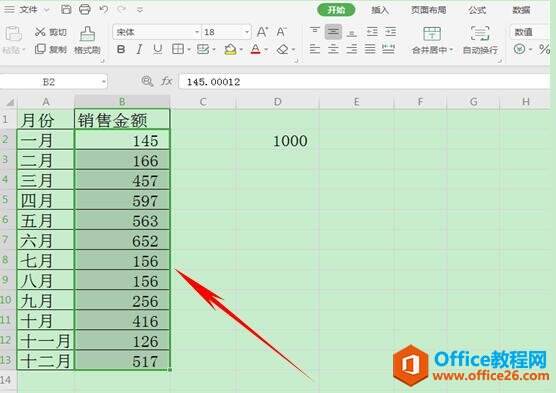Click the justify alignment icon
Image resolution: width=556 pixels, height=393 pixels.
point(370,49)
